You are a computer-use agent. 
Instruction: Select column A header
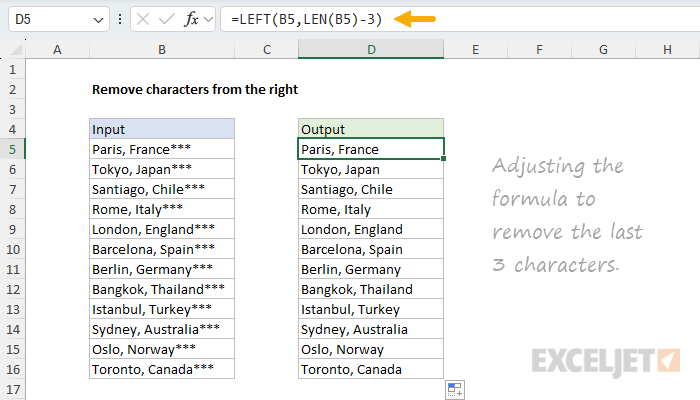coord(57,49)
